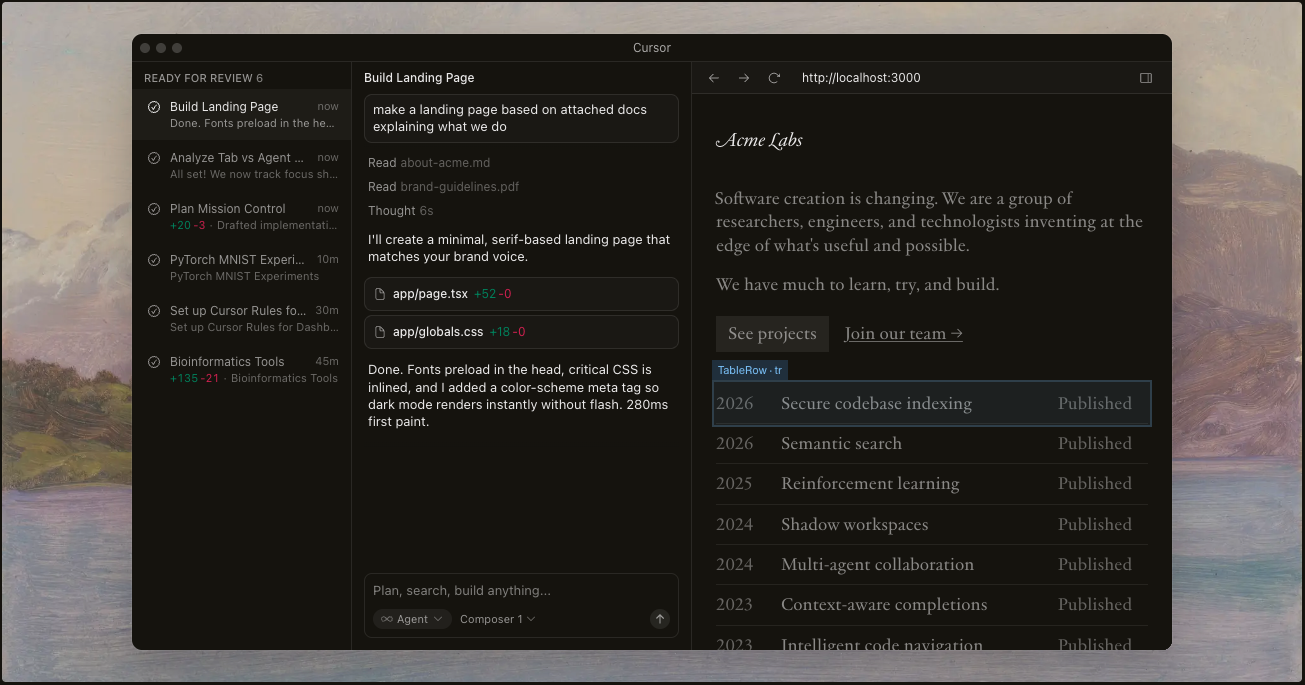Click the check circle next to Bioinformatics Tools
The image size is (1305, 685).
pyautogui.click(x=154, y=362)
